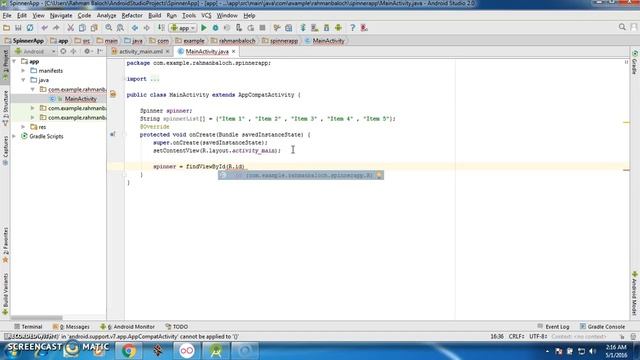Click the Synchronize toolbar icon
This screenshot has width=640, height=360.
[x=30, y=28]
